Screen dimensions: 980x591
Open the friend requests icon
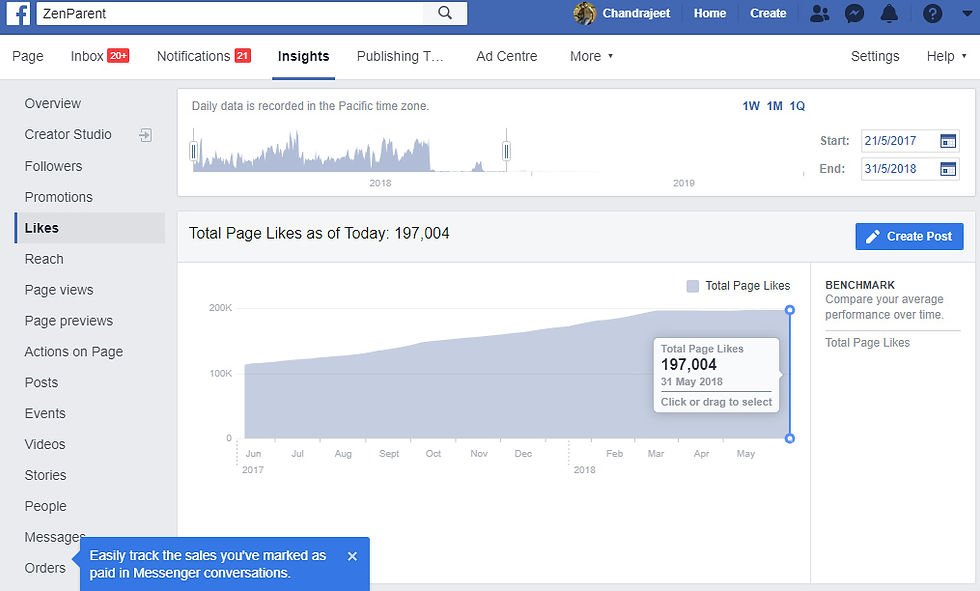click(x=819, y=13)
